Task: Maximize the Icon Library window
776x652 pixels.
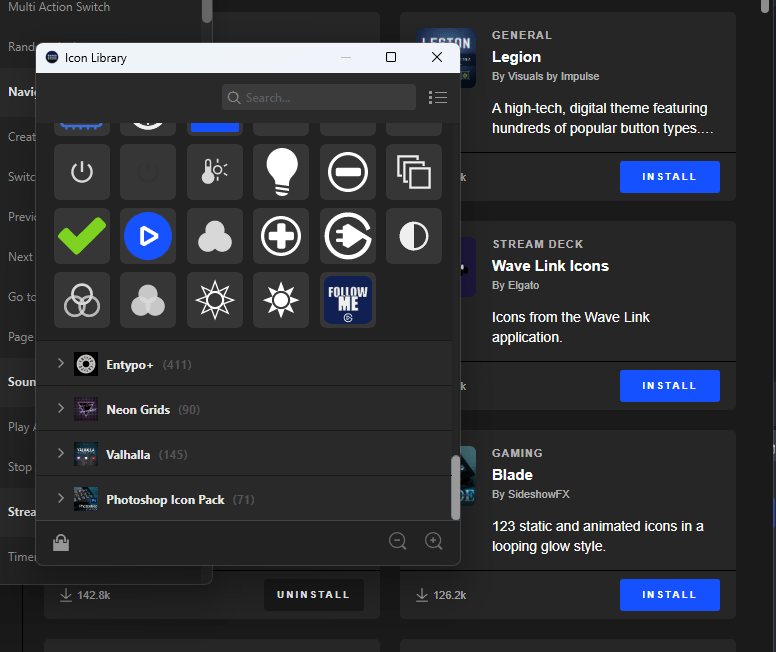Action: coord(390,57)
